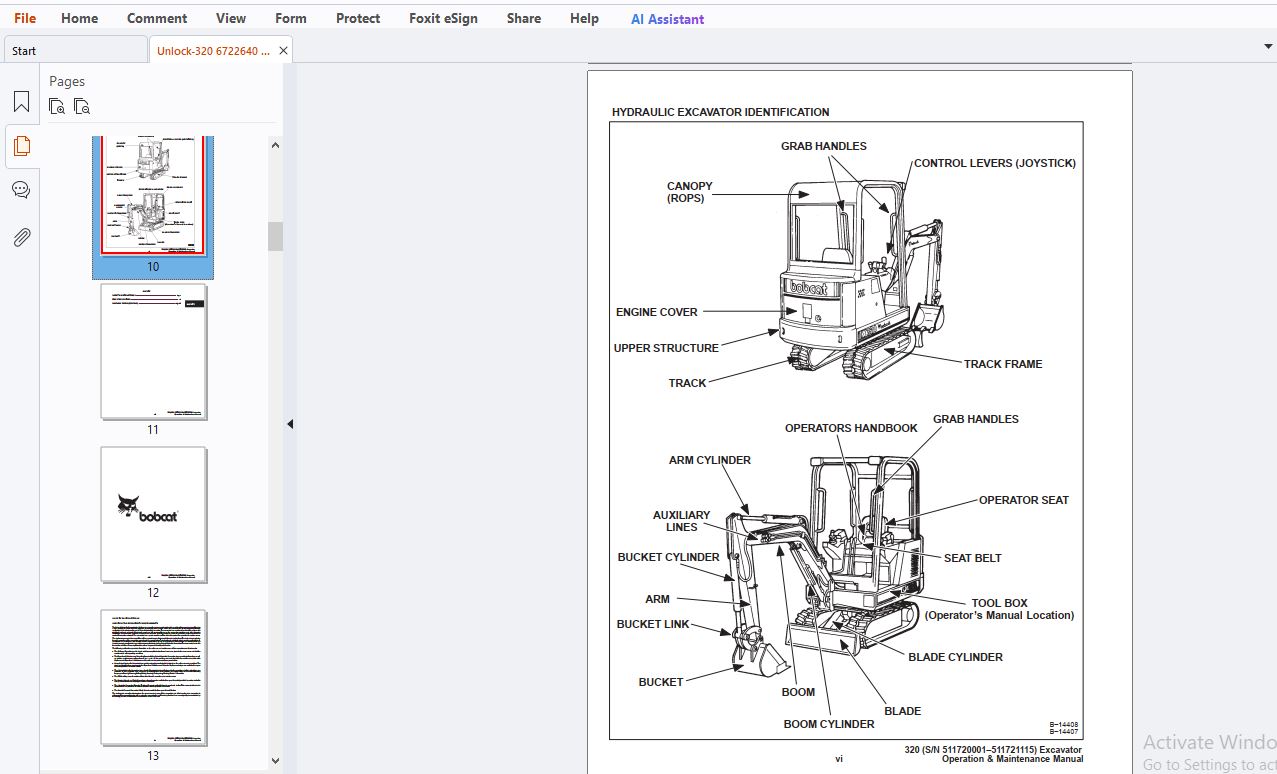Open the Protect ribbon tab
1277x774 pixels.
(x=358, y=18)
